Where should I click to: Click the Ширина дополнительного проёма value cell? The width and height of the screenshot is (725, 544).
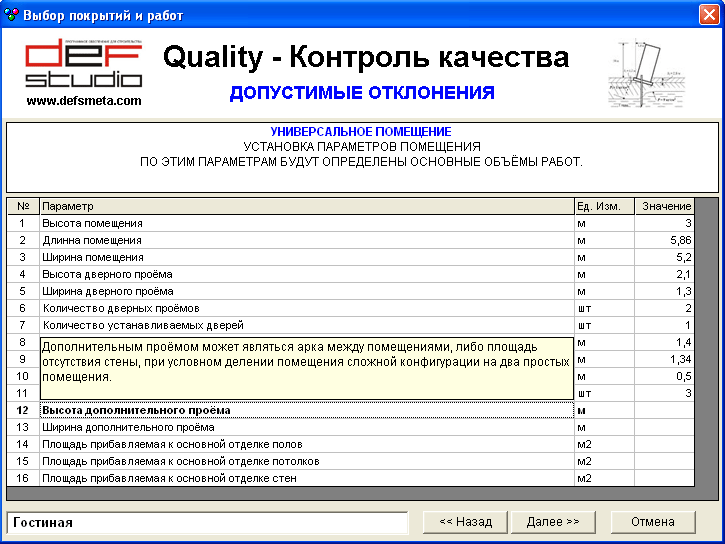click(x=663, y=428)
